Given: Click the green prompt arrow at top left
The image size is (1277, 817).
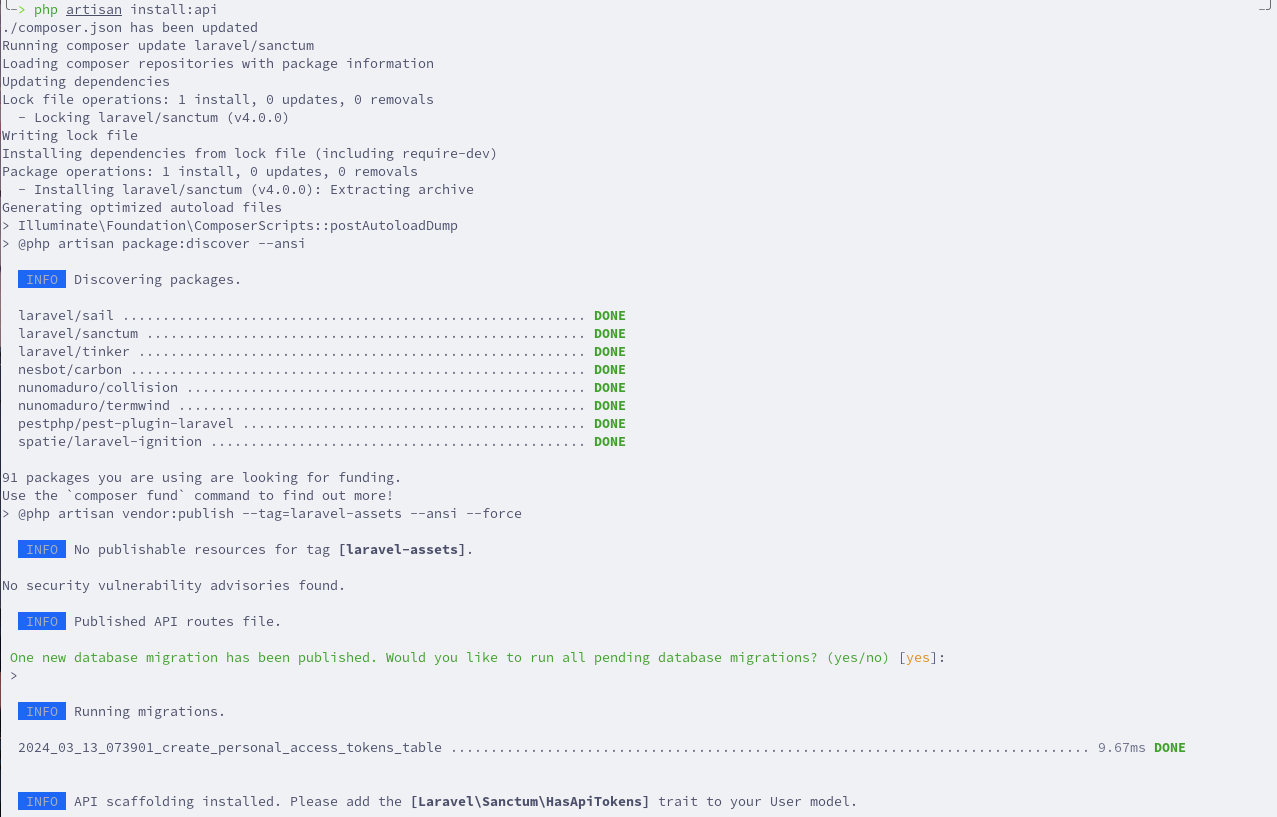Looking at the screenshot, I should (x=14, y=9).
